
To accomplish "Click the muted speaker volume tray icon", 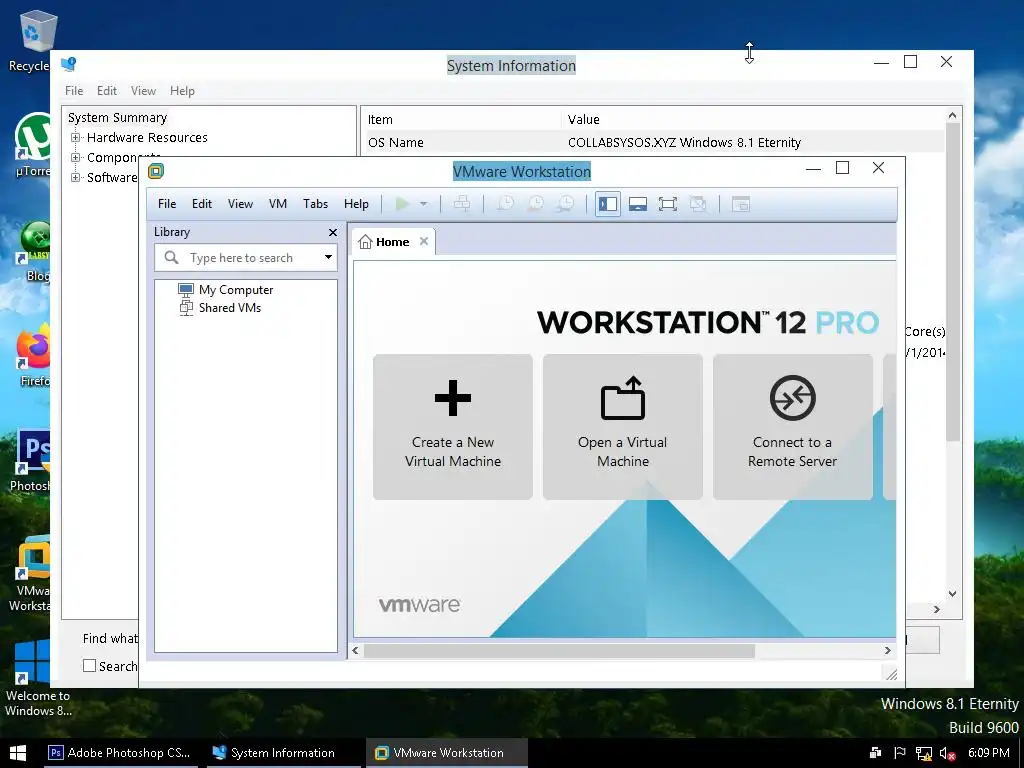I will pos(947,754).
